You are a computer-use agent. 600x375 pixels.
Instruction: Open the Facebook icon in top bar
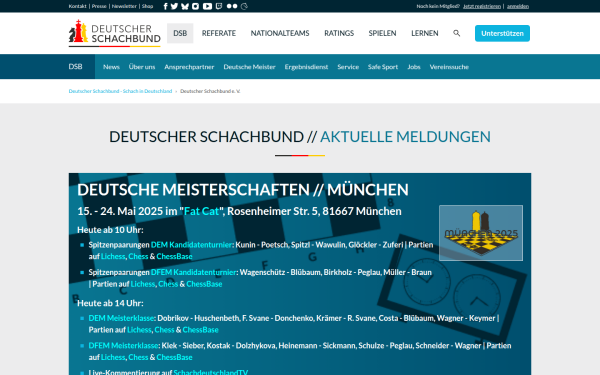coord(165,6)
